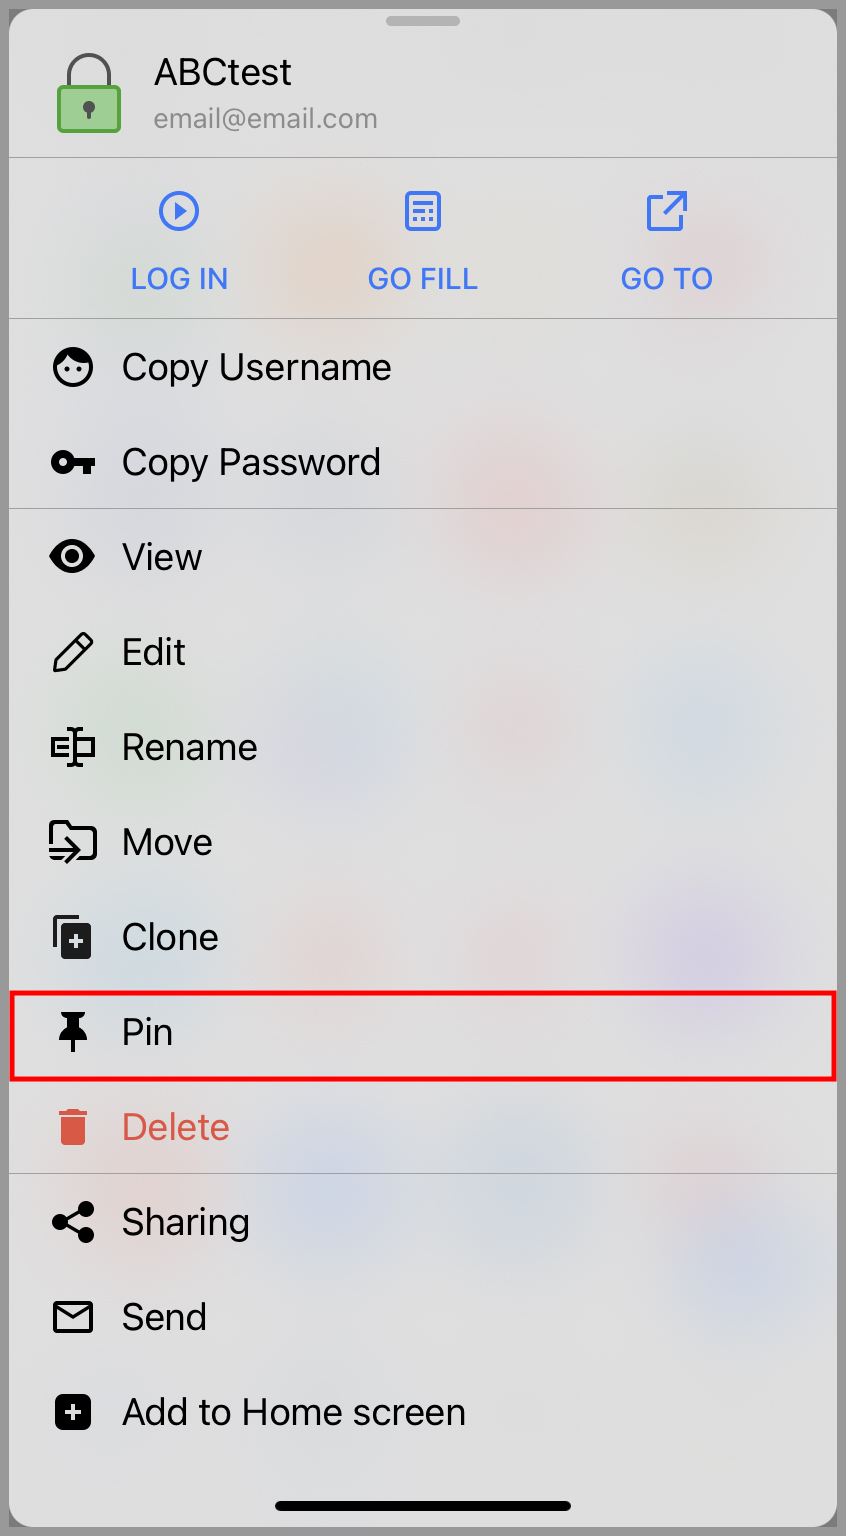Select Copy Username from the menu
This screenshot has height=1536, width=846.
pyautogui.click(x=256, y=367)
